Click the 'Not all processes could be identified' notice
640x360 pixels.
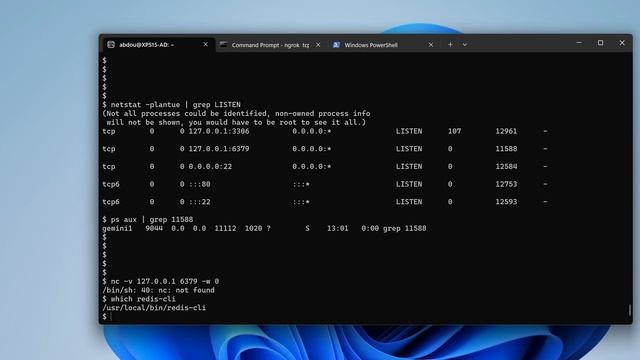tap(236, 118)
